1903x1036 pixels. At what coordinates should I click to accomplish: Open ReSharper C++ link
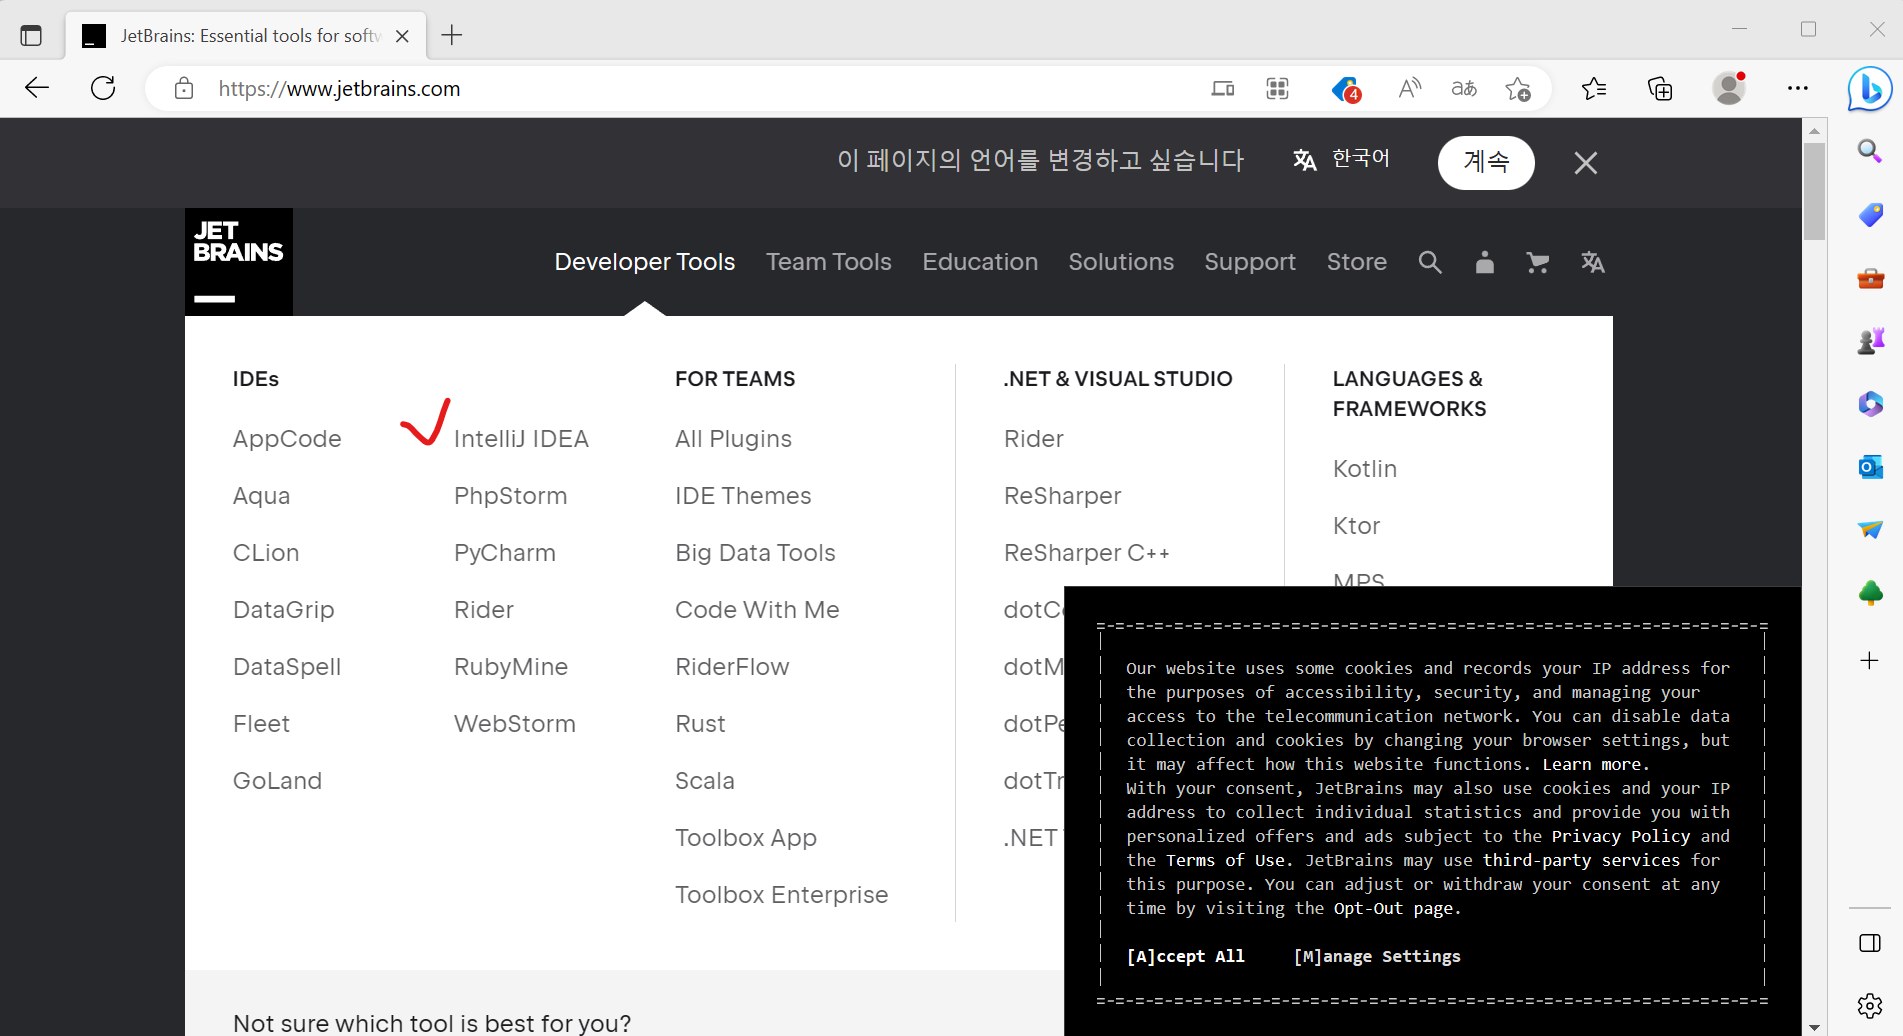pyautogui.click(x=1087, y=553)
